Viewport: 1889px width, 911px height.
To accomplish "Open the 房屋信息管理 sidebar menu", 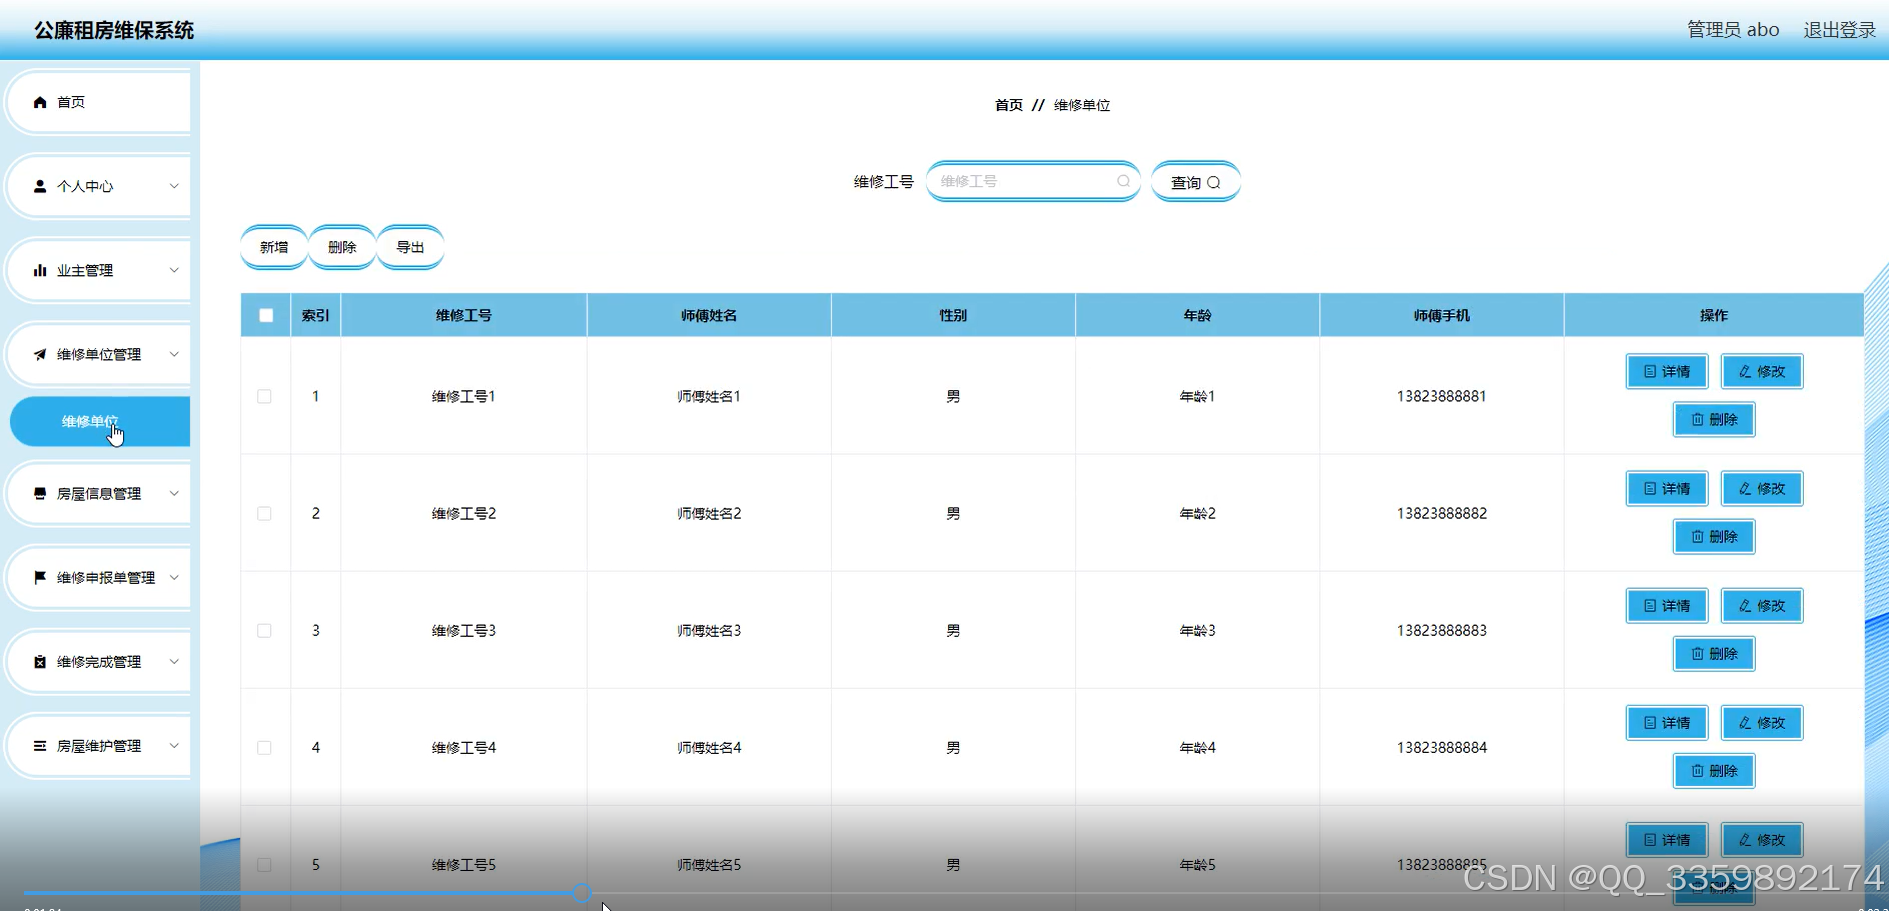I will pyautogui.click(x=99, y=493).
